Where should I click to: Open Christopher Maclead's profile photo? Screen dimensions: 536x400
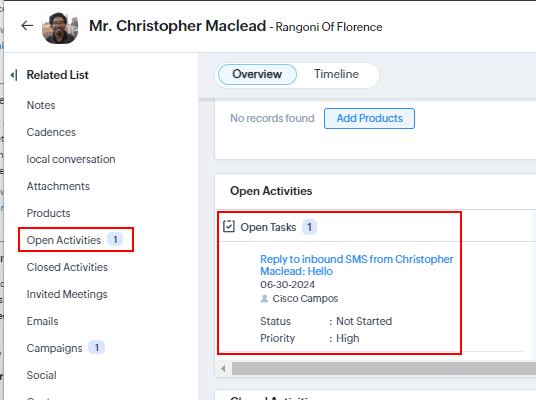point(60,26)
